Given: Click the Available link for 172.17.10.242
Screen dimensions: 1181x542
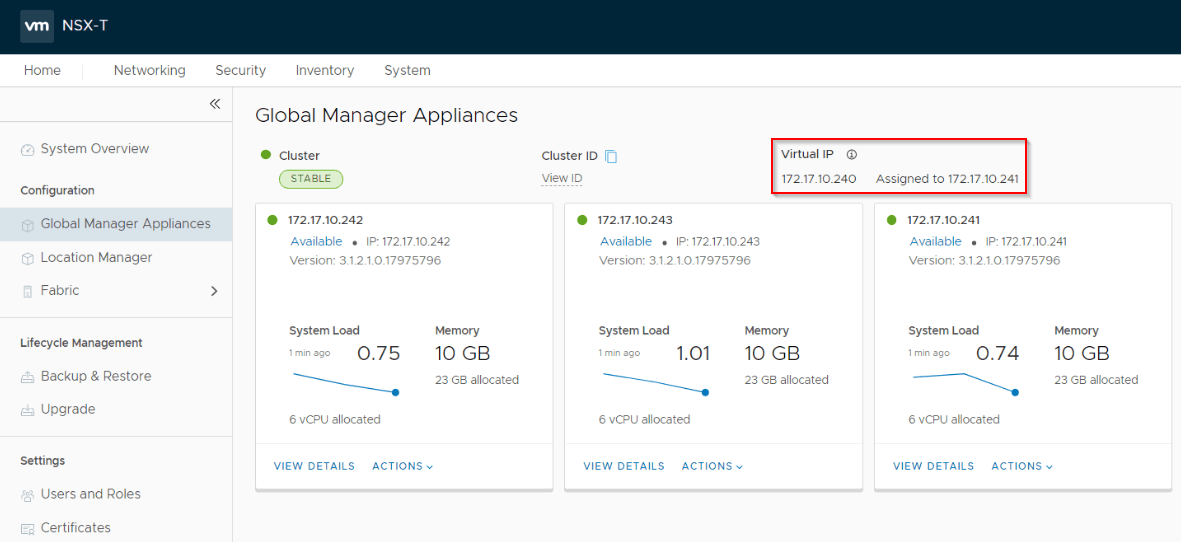Looking at the screenshot, I should click(316, 242).
